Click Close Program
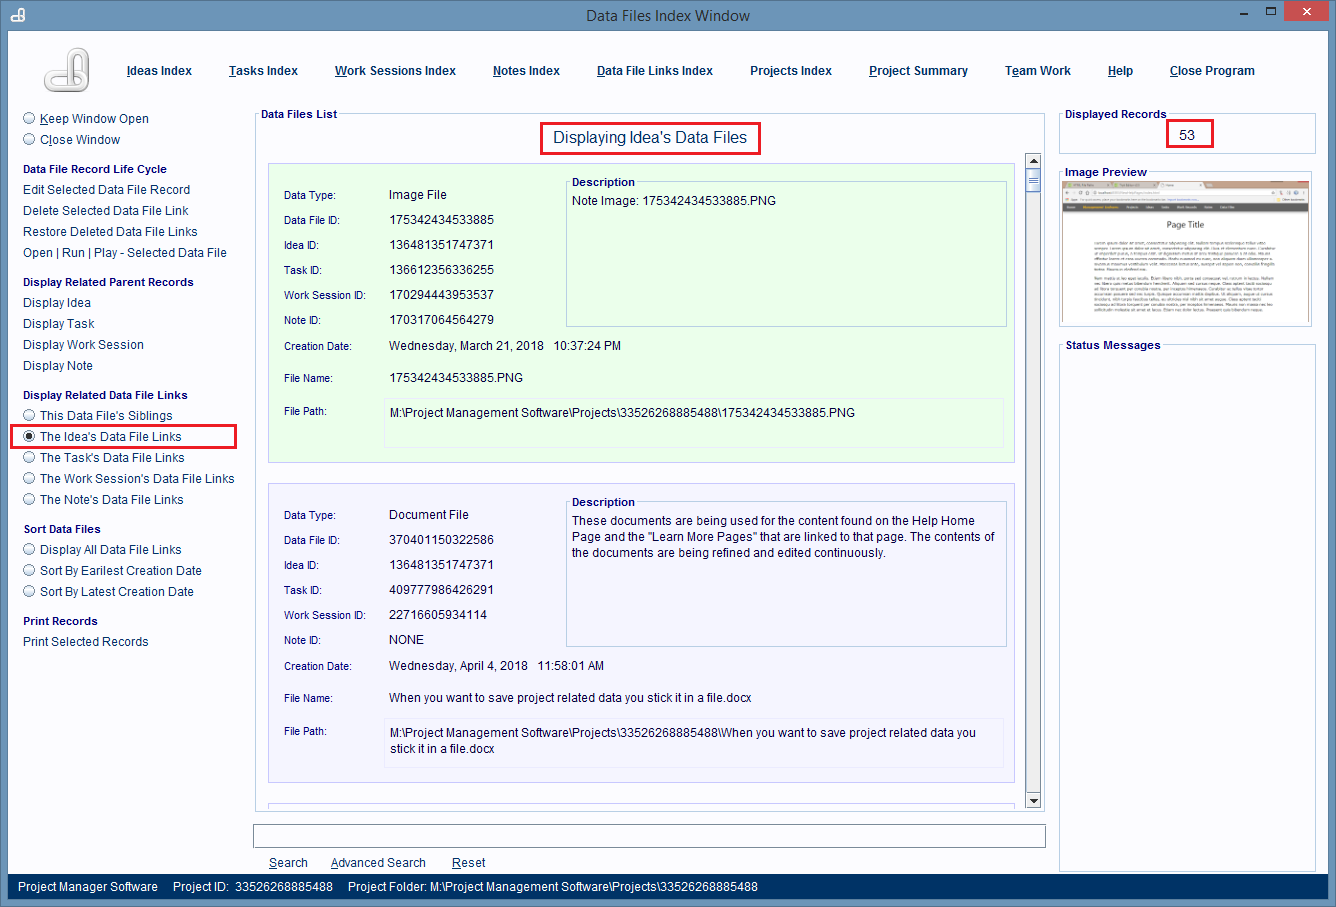The width and height of the screenshot is (1336, 907). coord(1212,71)
